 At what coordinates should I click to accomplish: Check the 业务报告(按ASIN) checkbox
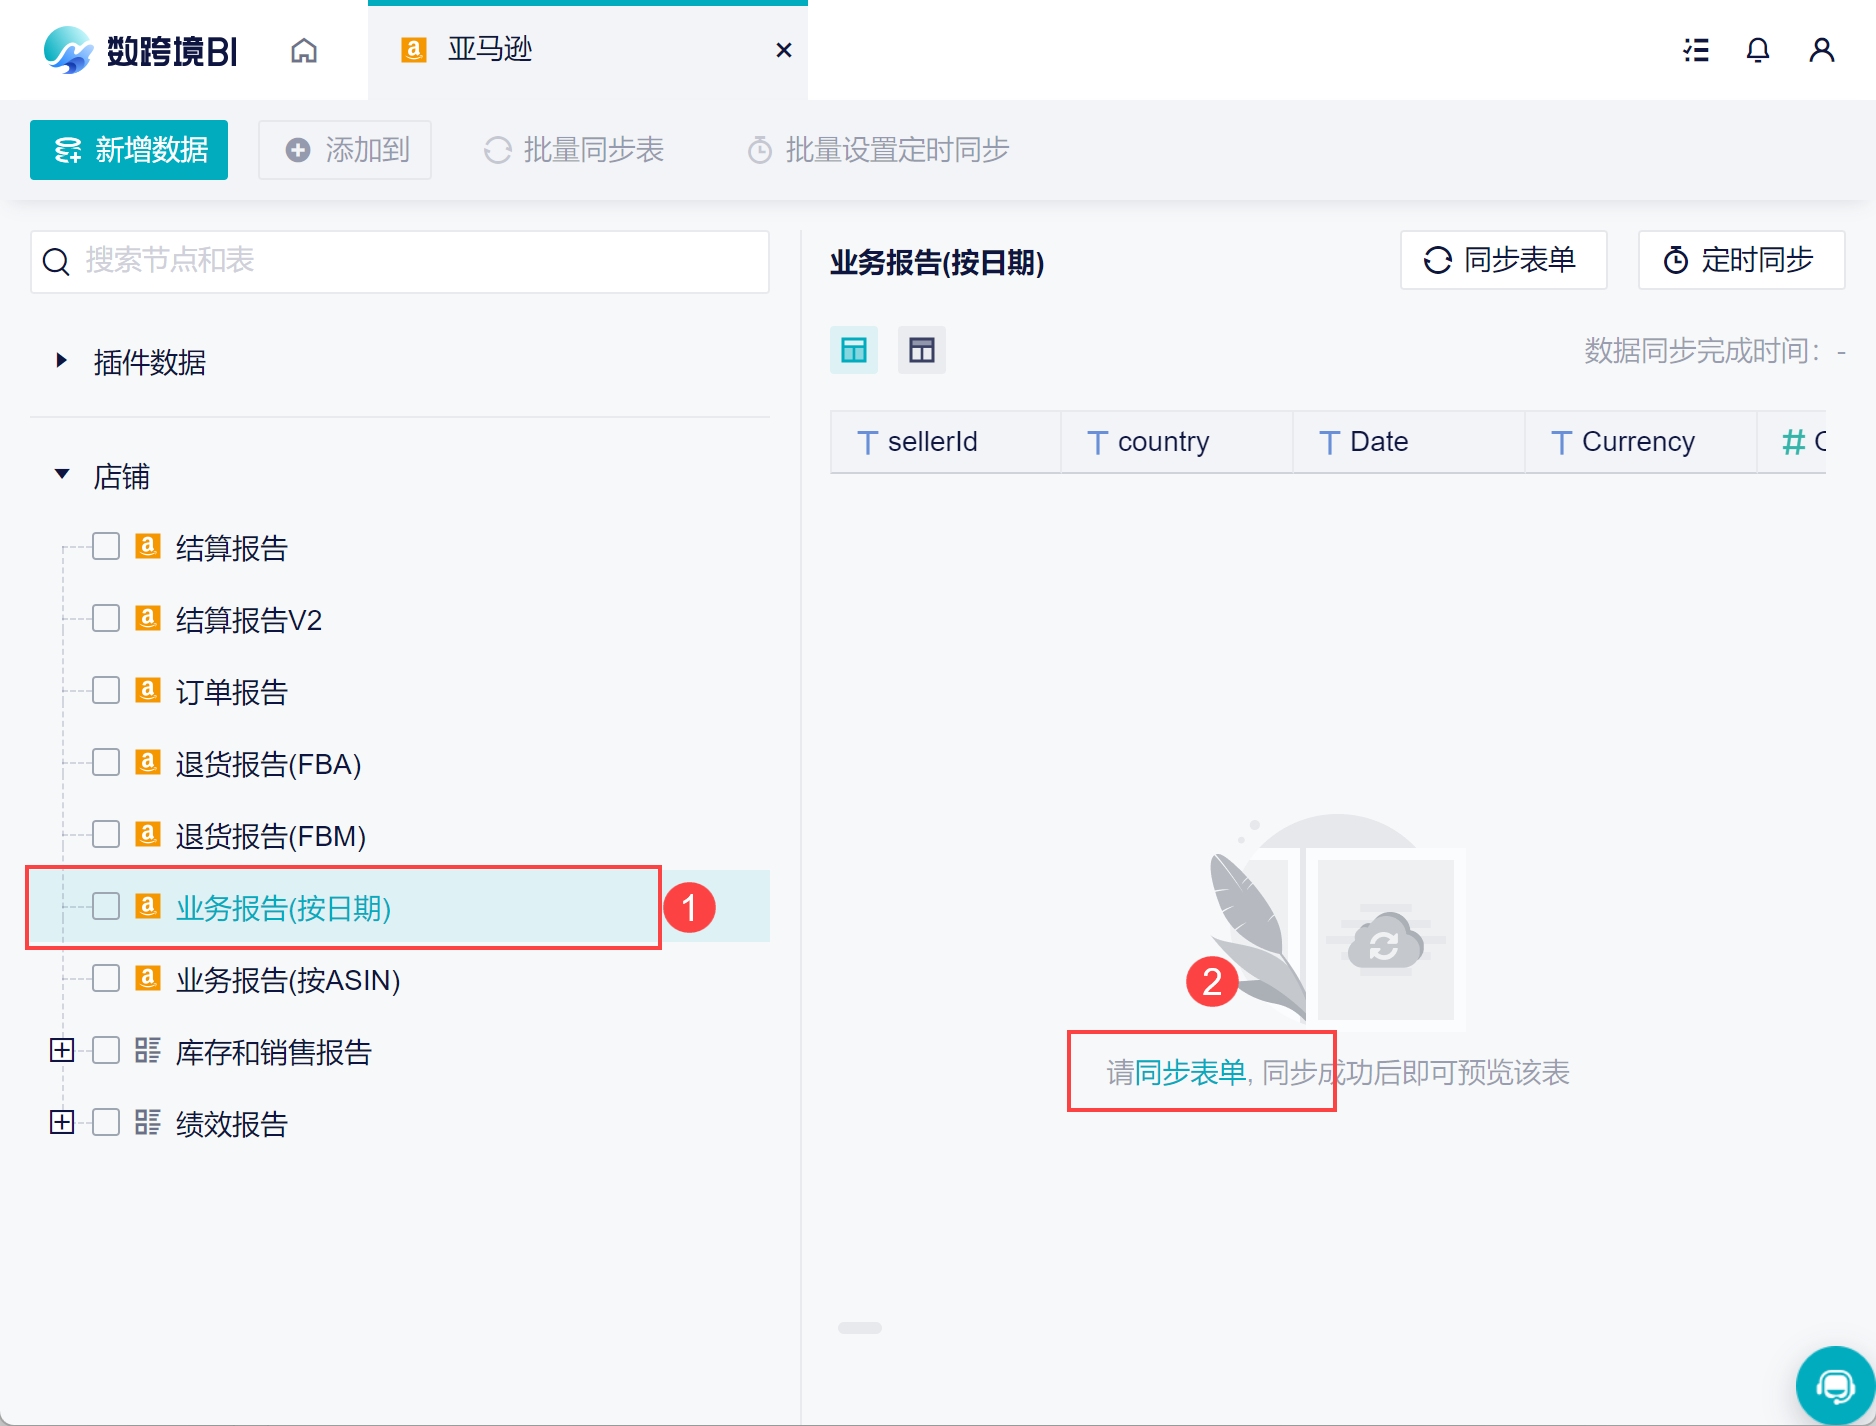[x=106, y=978]
